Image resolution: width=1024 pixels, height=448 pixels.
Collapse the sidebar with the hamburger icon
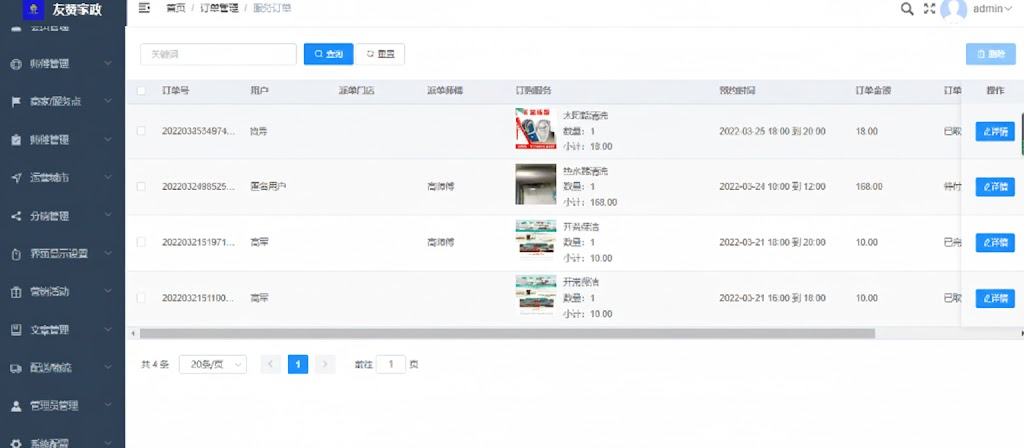click(145, 8)
